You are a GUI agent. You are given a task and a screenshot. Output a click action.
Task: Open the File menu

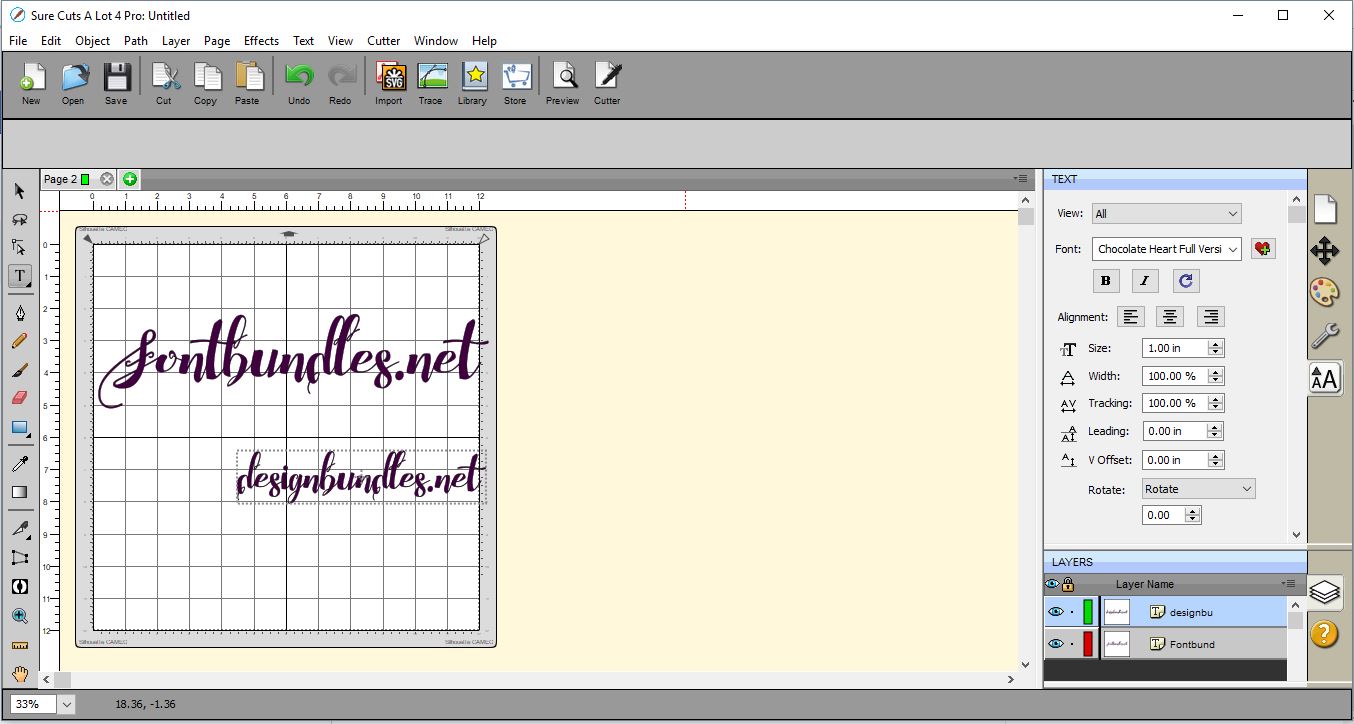[18, 41]
